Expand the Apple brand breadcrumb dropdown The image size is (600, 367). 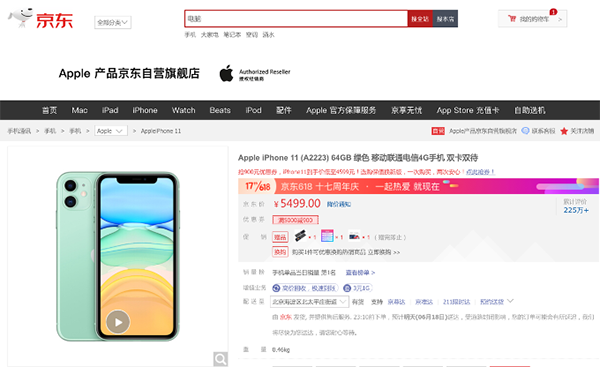(x=111, y=131)
